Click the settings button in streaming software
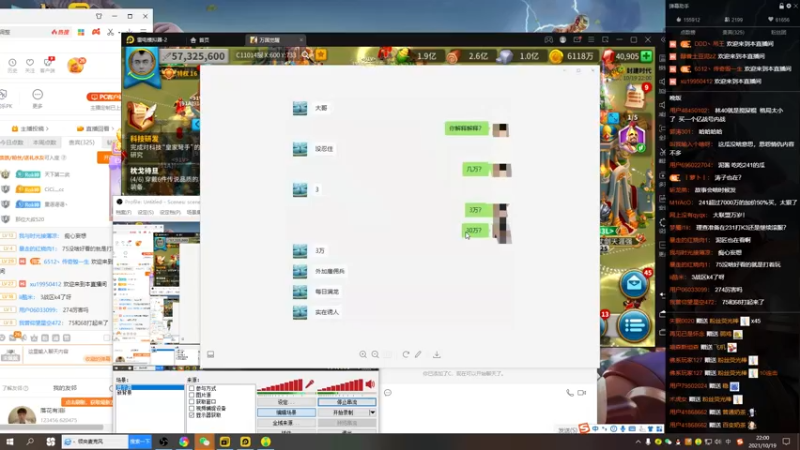Image resolution: width=800 pixels, height=450 pixels. click(x=286, y=402)
